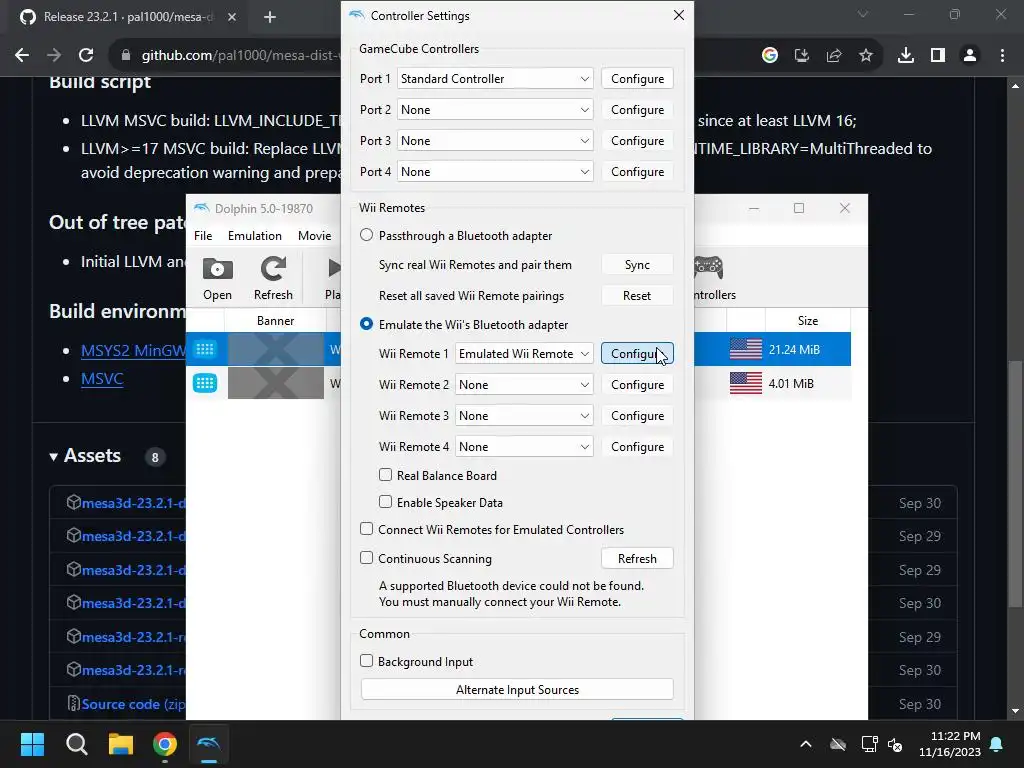Enable Background Input checkbox

click(366, 661)
